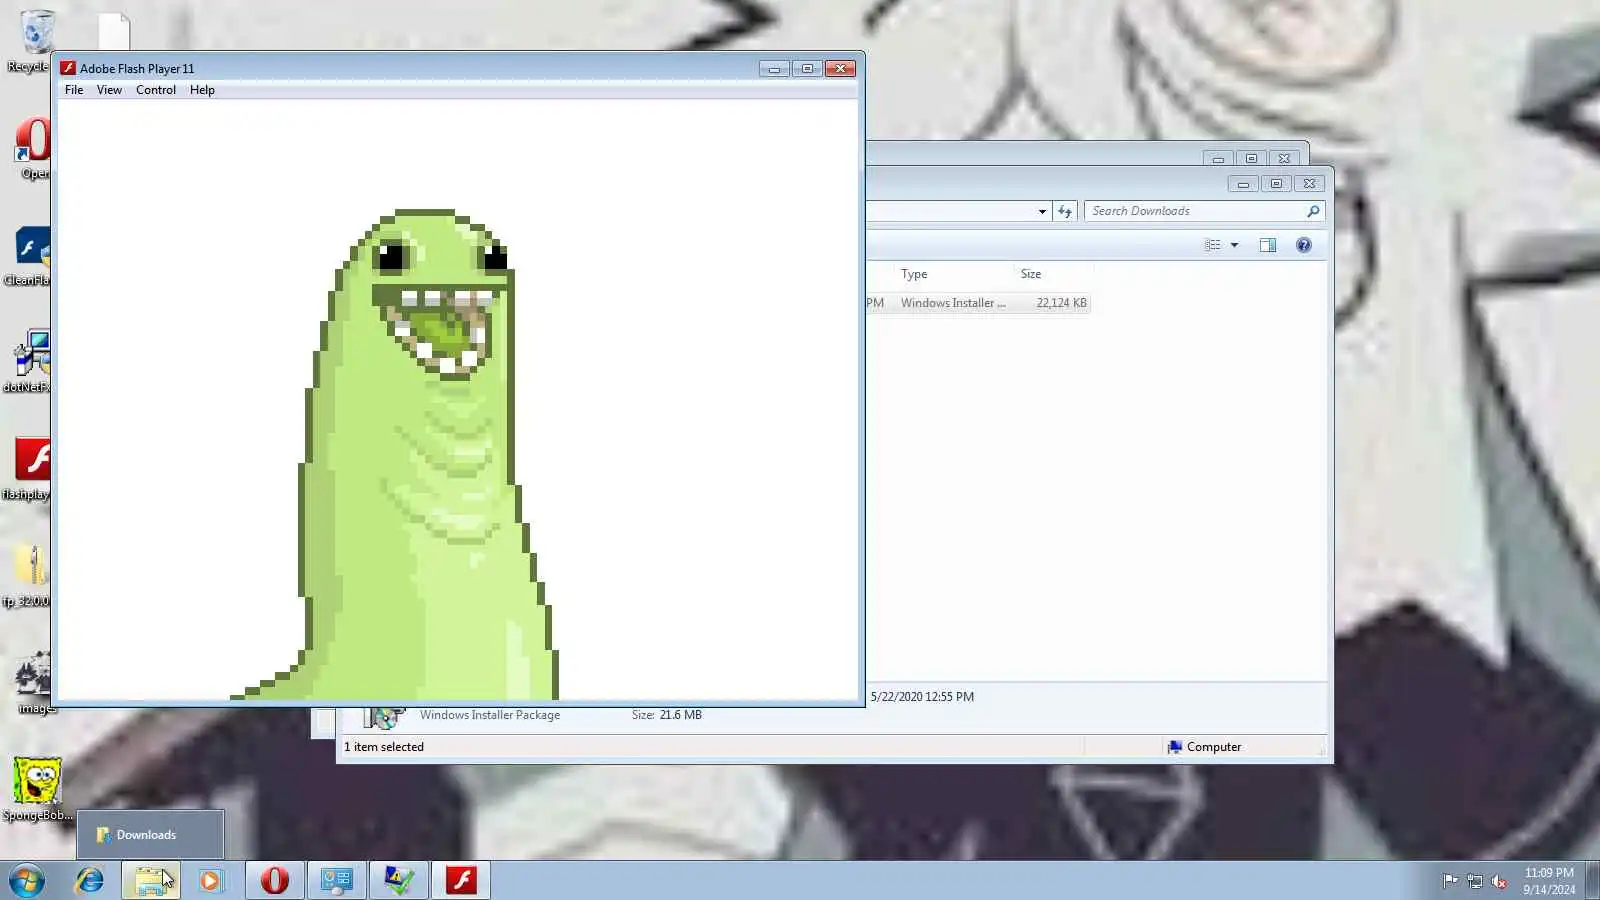Click the 'Windows Installer Package' details text
The height and width of the screenshot is (900, 1600).
point(490,715)
